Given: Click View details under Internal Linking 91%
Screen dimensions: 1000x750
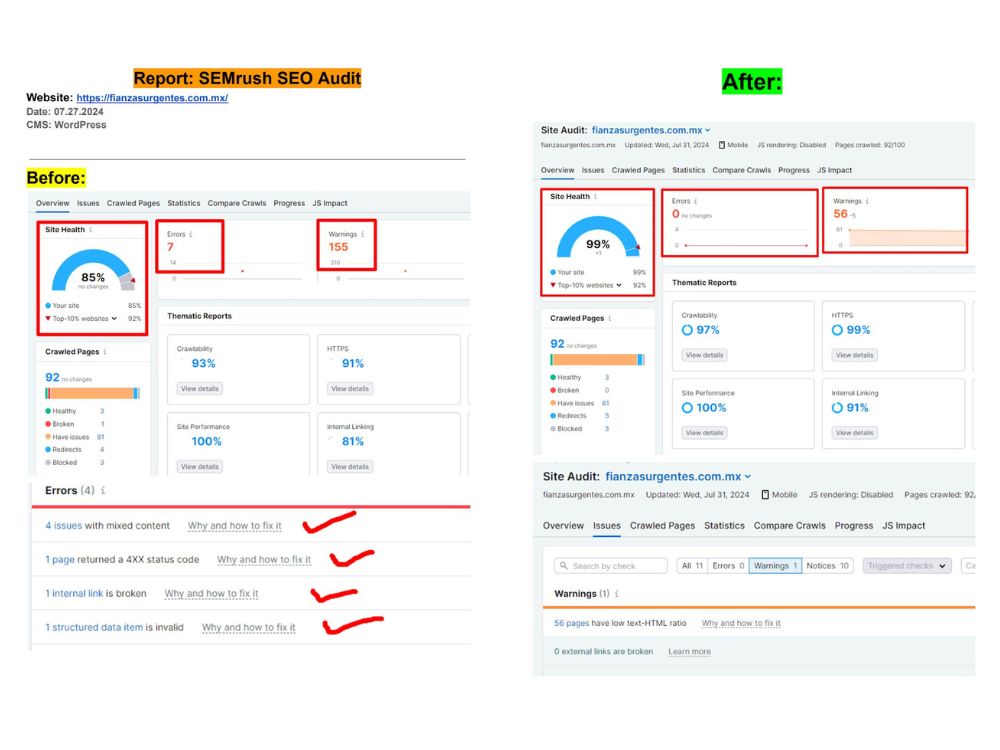Looking at the screenshot, I should tap(855, 433).
